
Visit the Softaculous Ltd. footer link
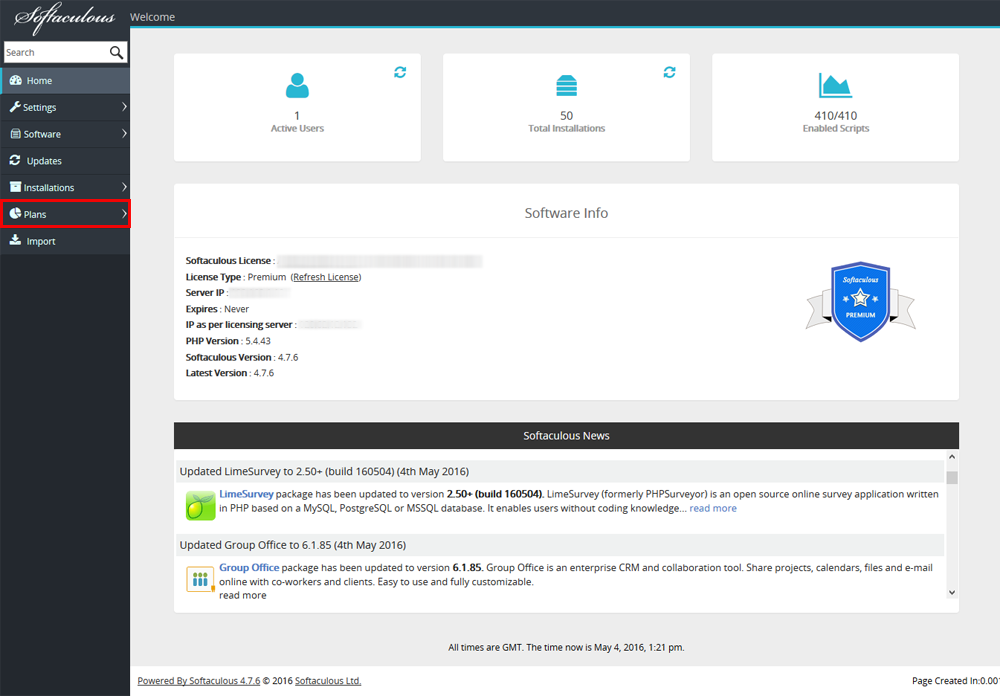(x=328, y=681)
